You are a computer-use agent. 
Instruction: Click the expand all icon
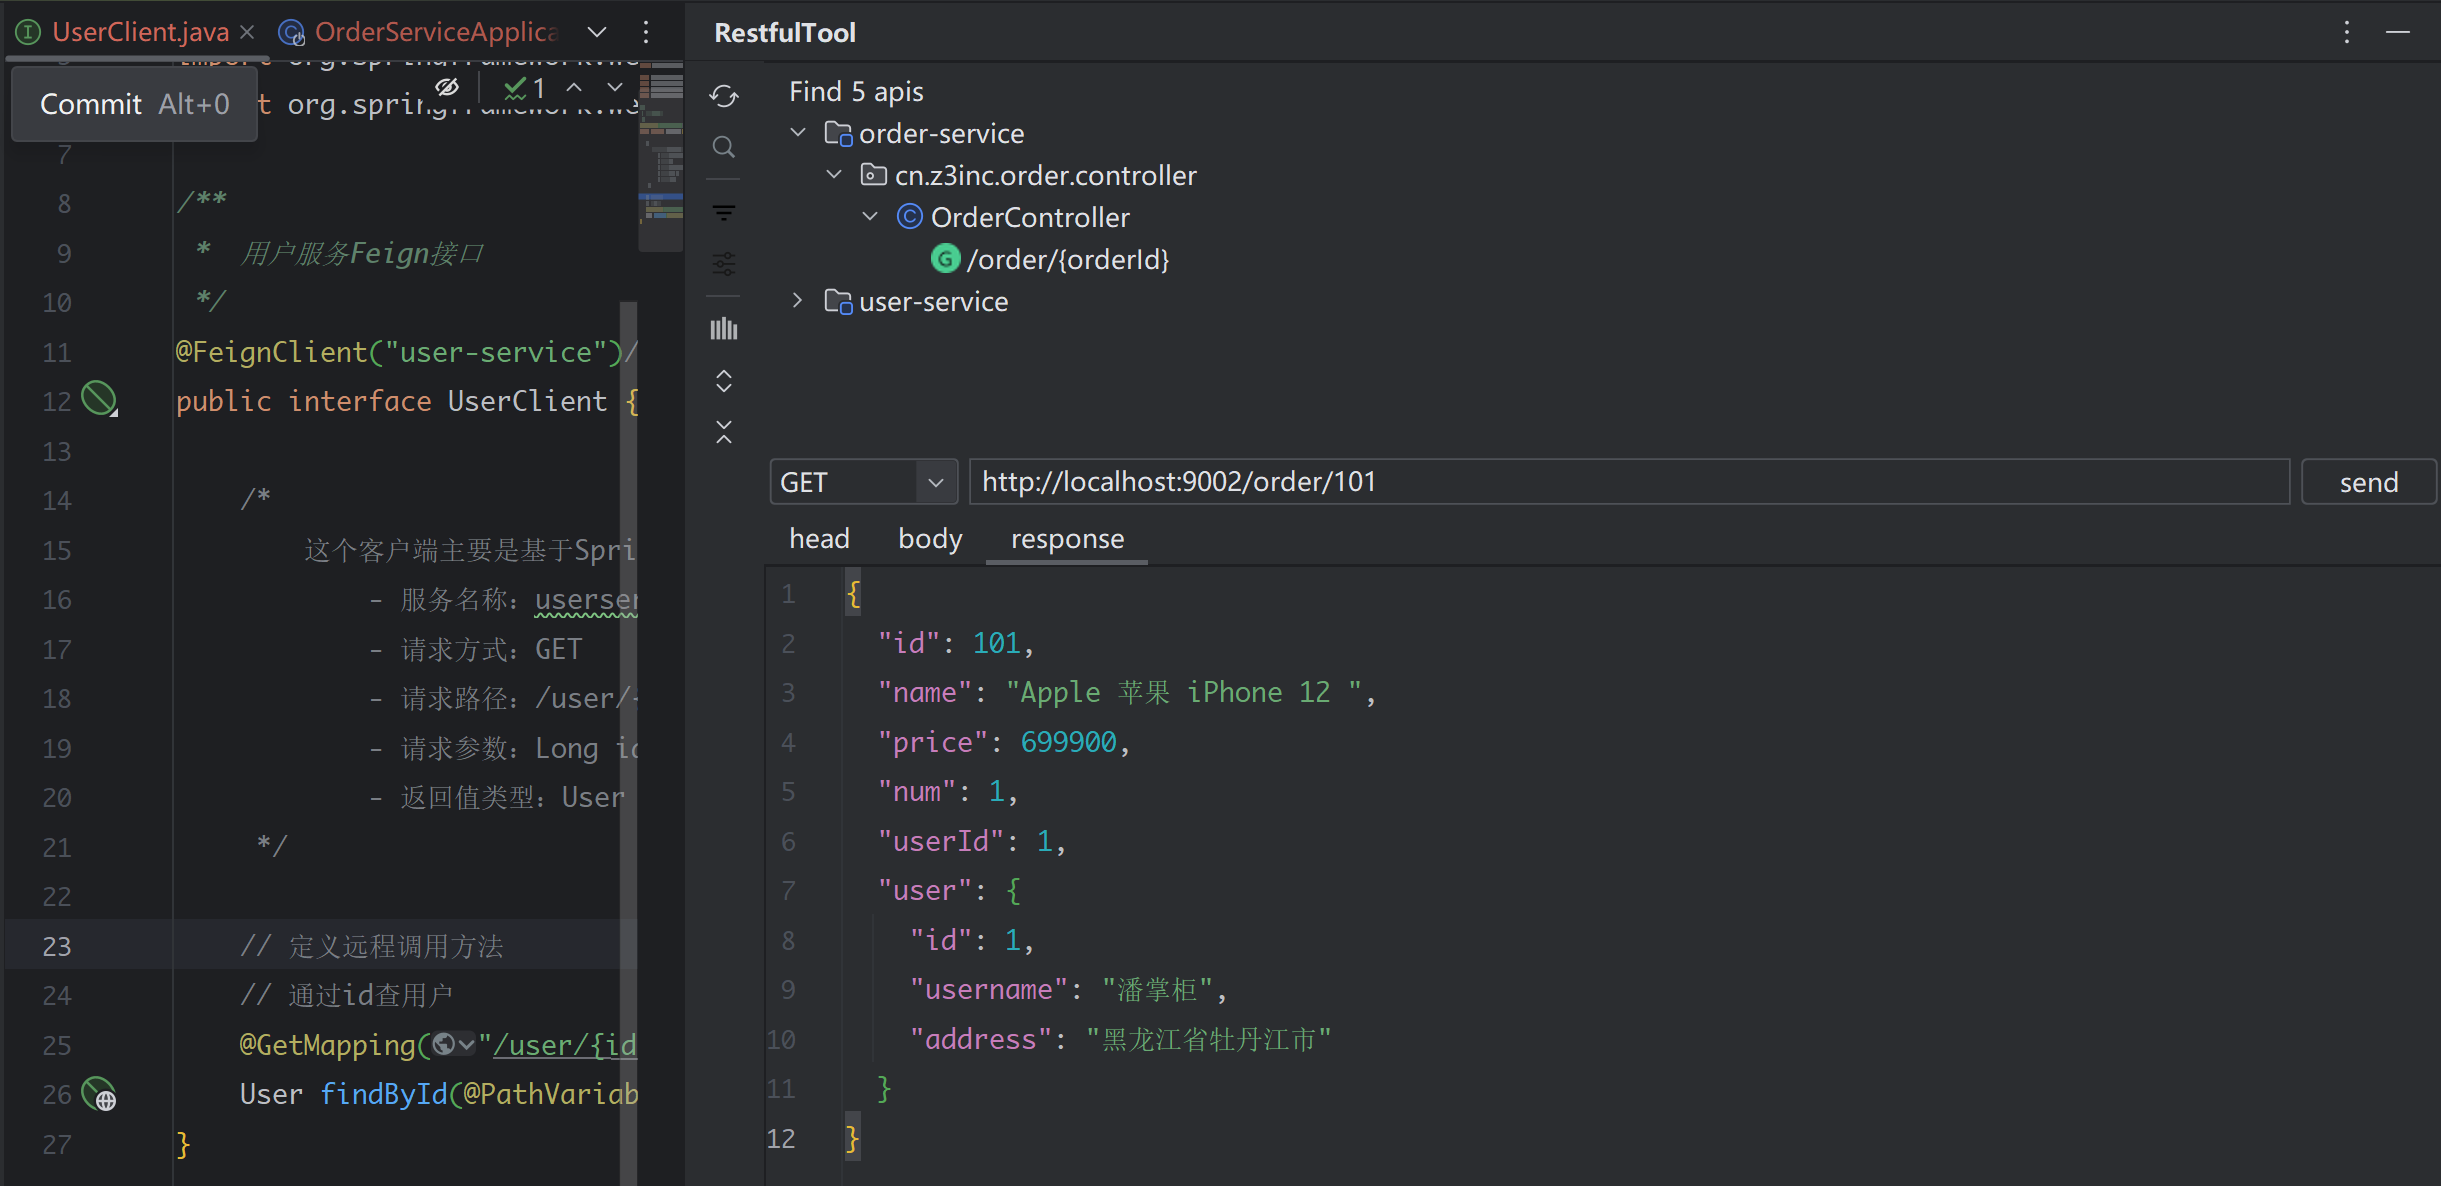tap(724, 381)
